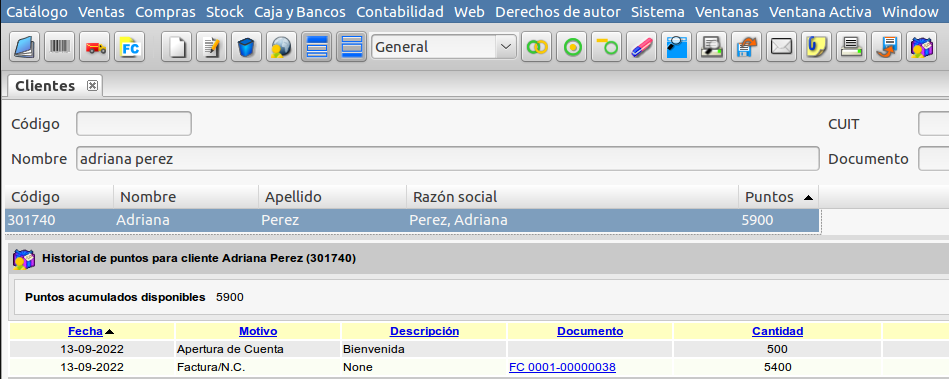Screen dimensions: 949x379
Task: Open the Compras menu
Action: [x=165, y=12]
